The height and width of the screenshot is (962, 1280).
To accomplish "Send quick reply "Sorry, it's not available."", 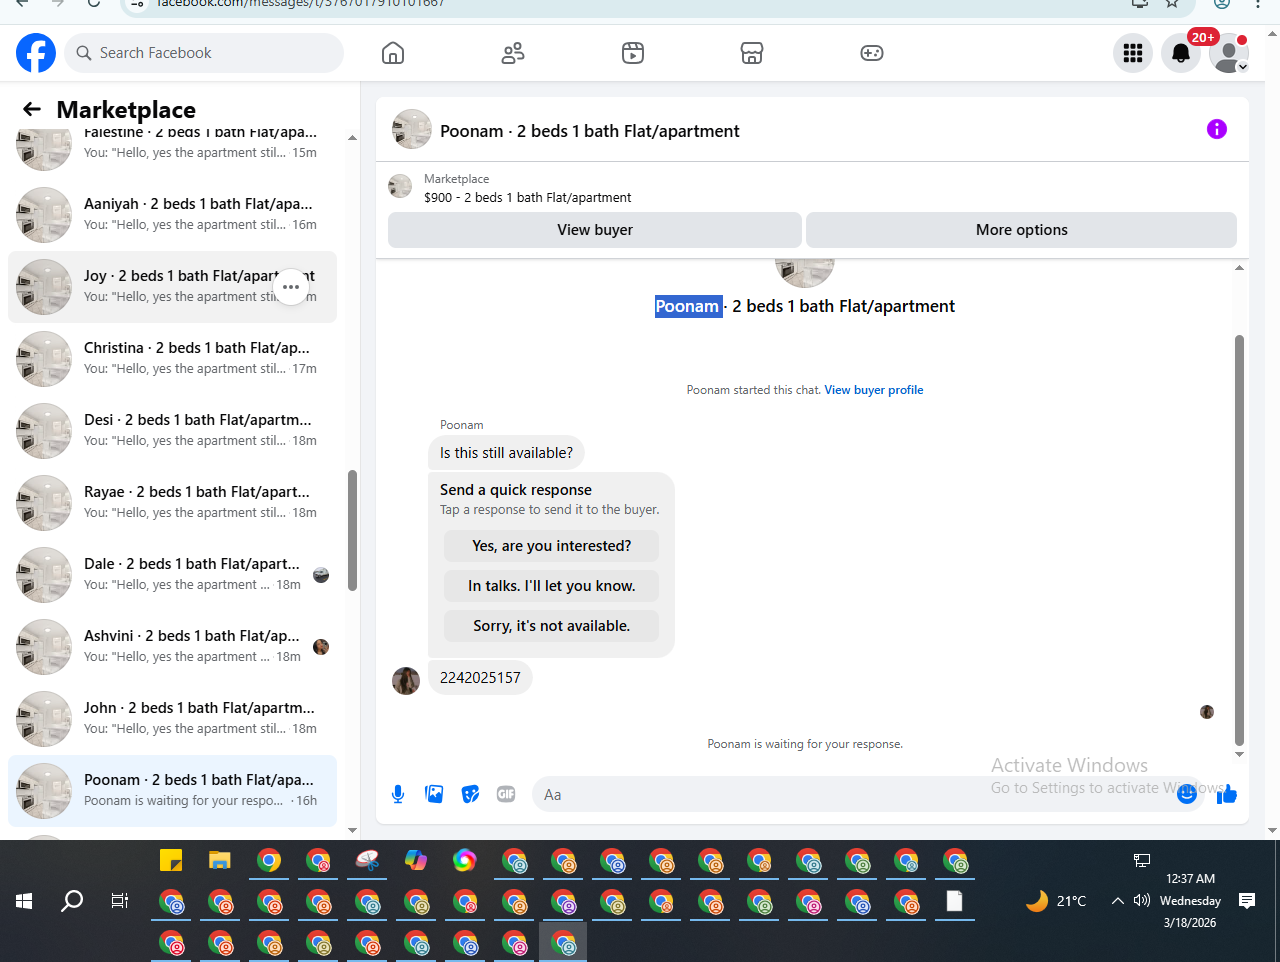I will tap(551, 626).
